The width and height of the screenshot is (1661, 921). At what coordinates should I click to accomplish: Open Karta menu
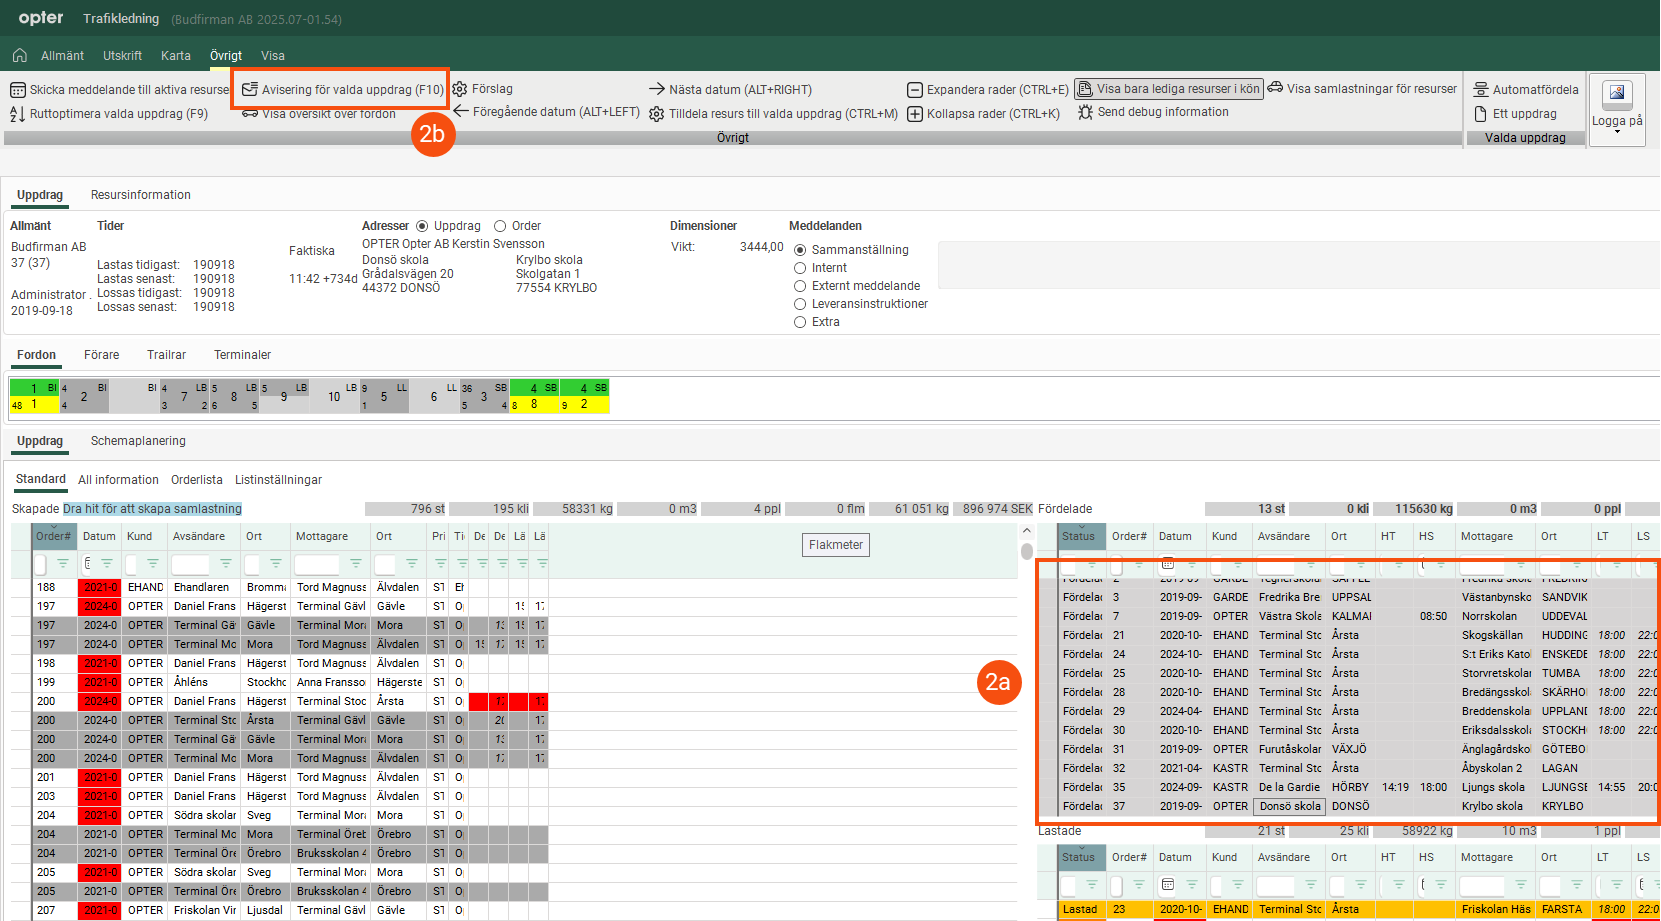point(176,56)
